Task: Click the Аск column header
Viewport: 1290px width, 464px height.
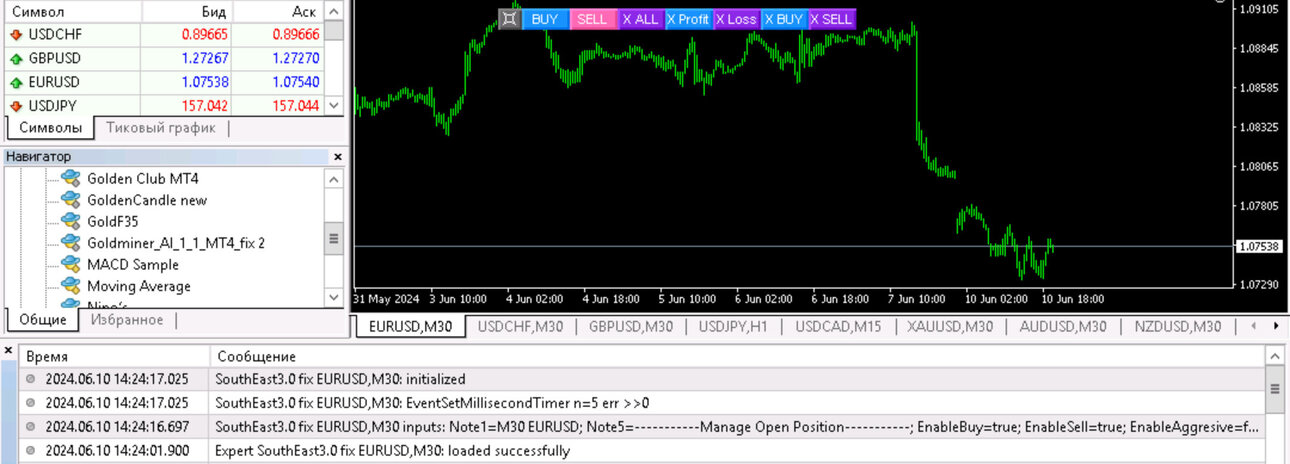Action: click(279, 11)
